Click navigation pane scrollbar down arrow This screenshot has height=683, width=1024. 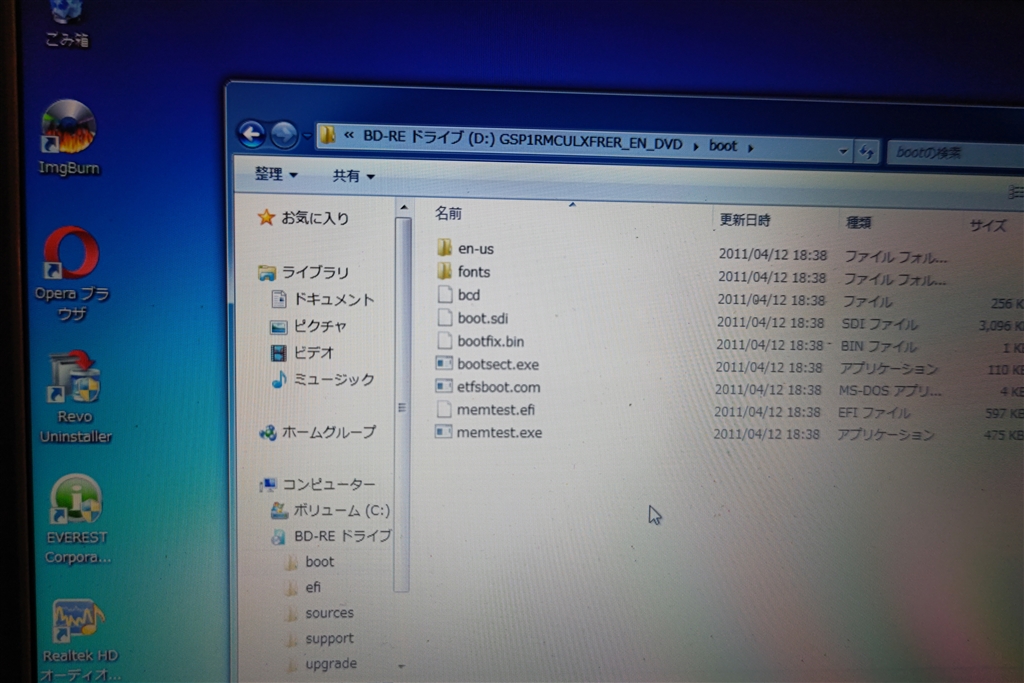pos(402,666)
